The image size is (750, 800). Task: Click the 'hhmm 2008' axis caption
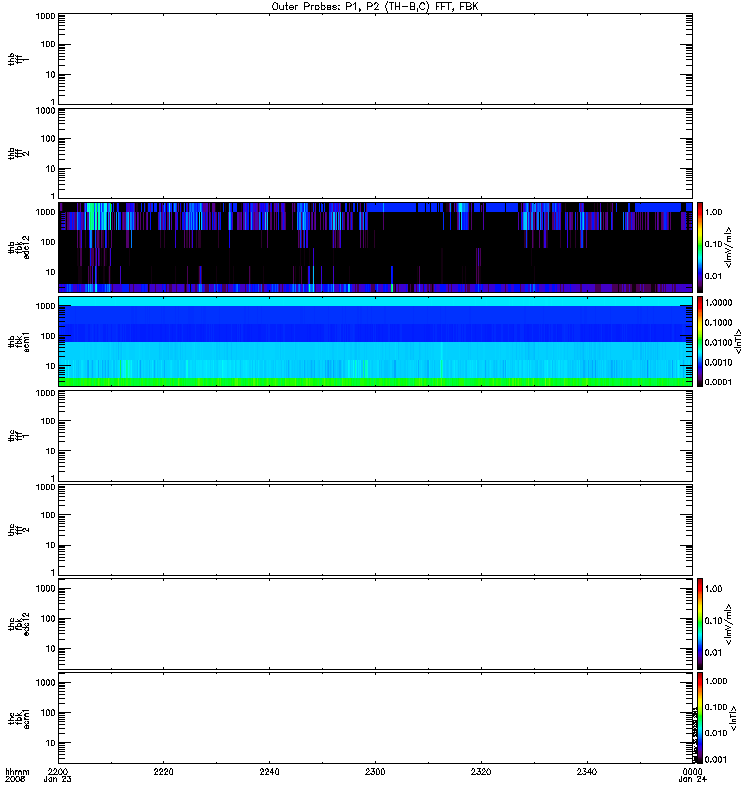(17, 776)
